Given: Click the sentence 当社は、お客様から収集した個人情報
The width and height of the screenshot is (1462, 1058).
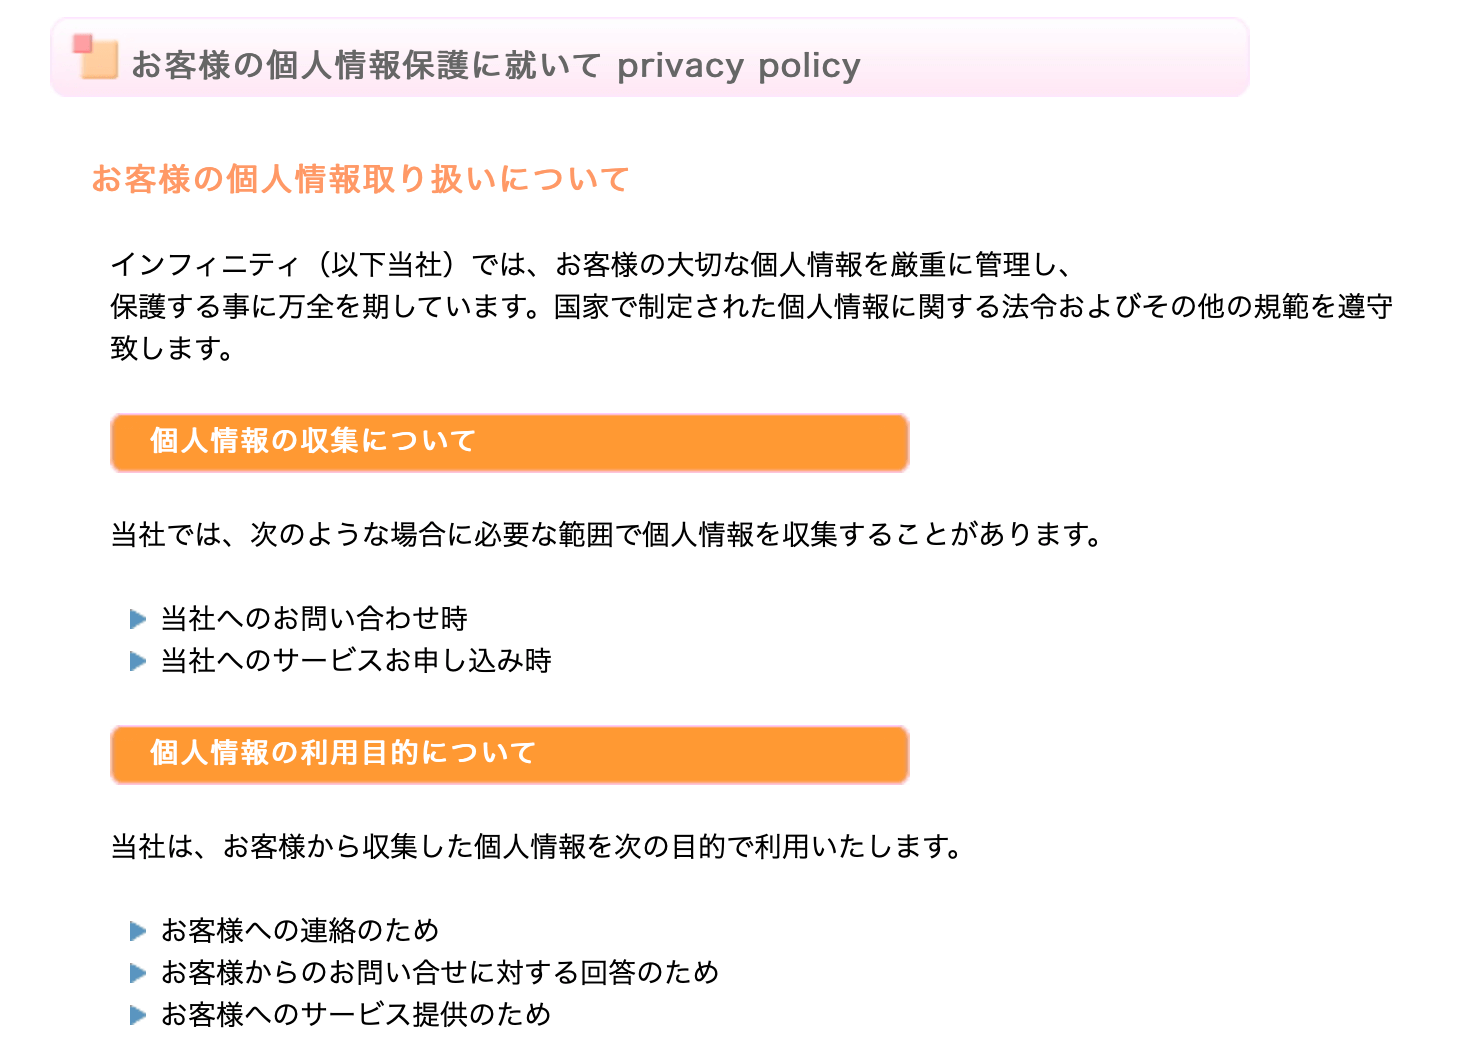Looking at the screenshot, I should click(x=537, y=847).
